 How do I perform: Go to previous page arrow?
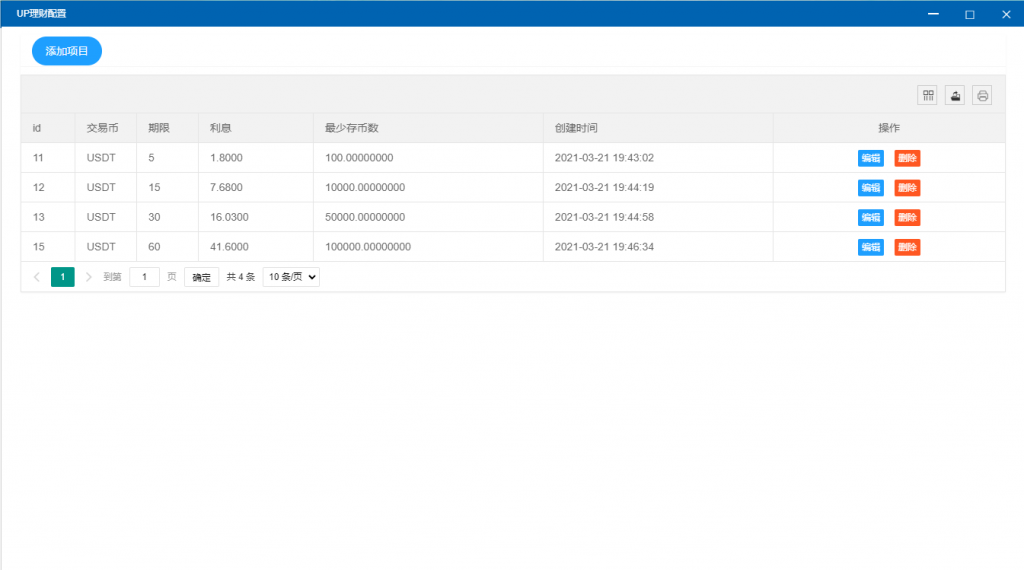click(37, 277)
